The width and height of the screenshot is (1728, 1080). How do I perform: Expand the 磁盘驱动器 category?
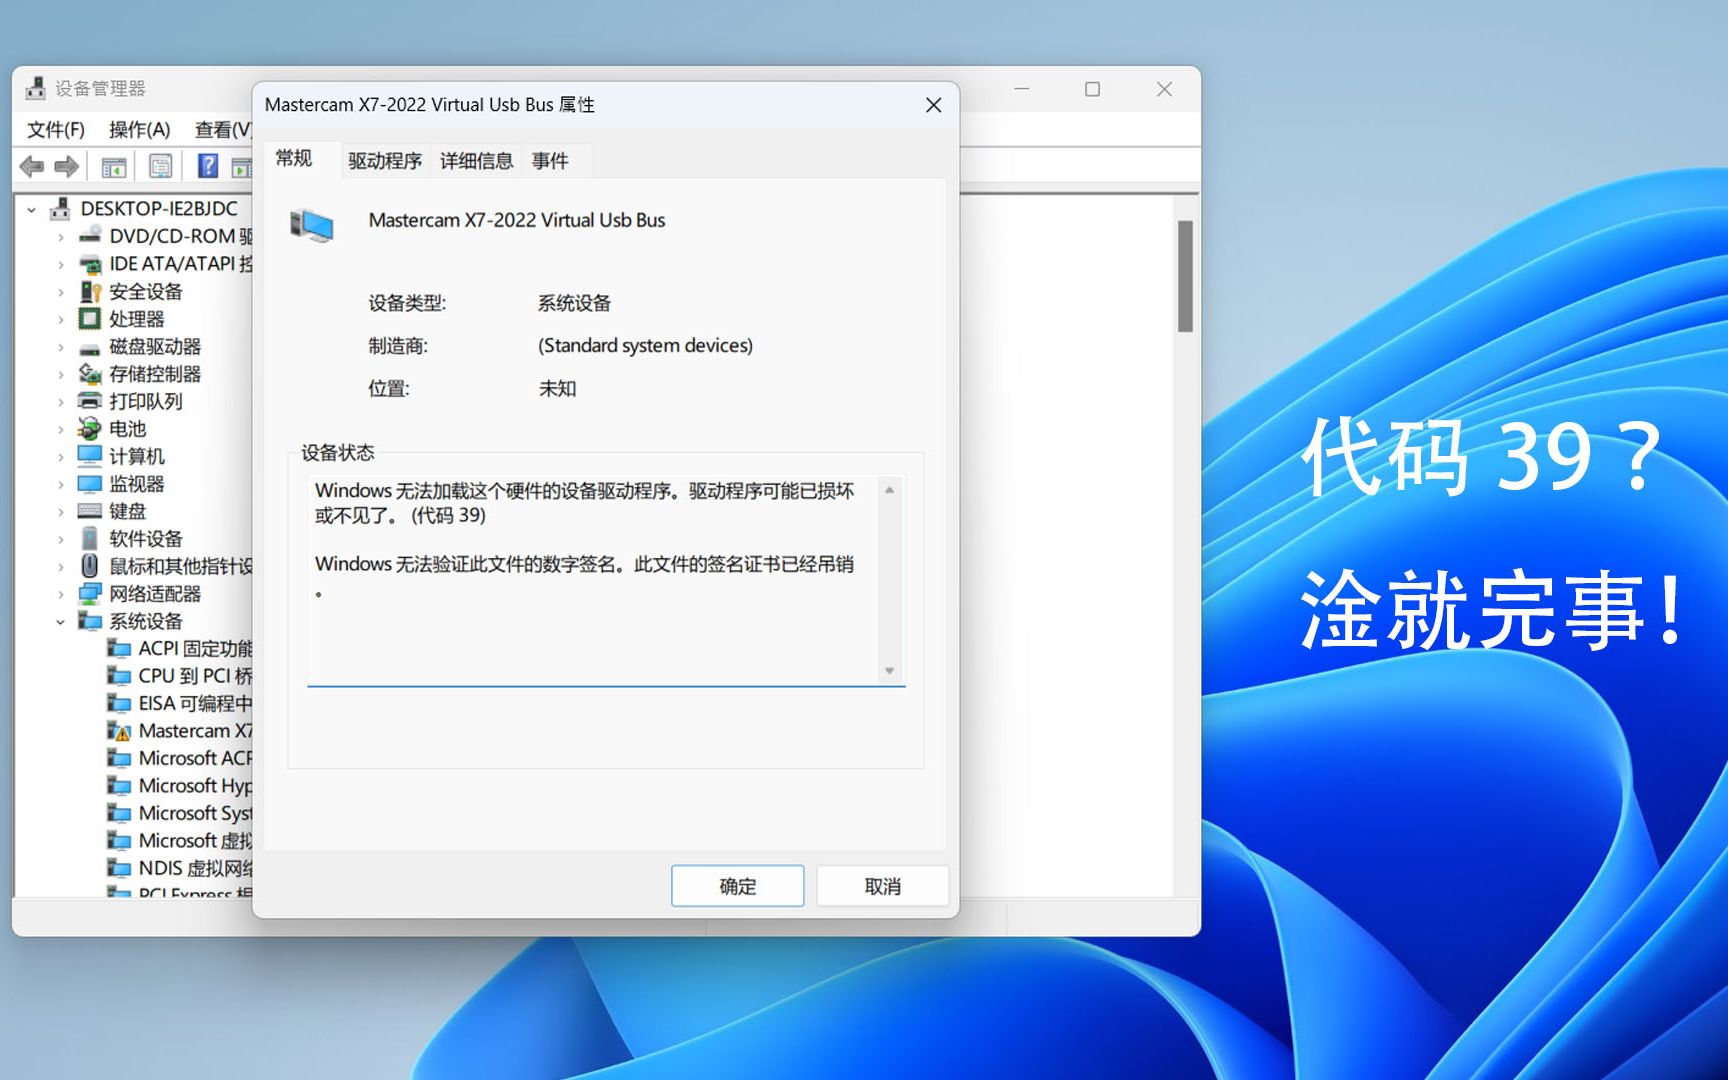point(60,347)
